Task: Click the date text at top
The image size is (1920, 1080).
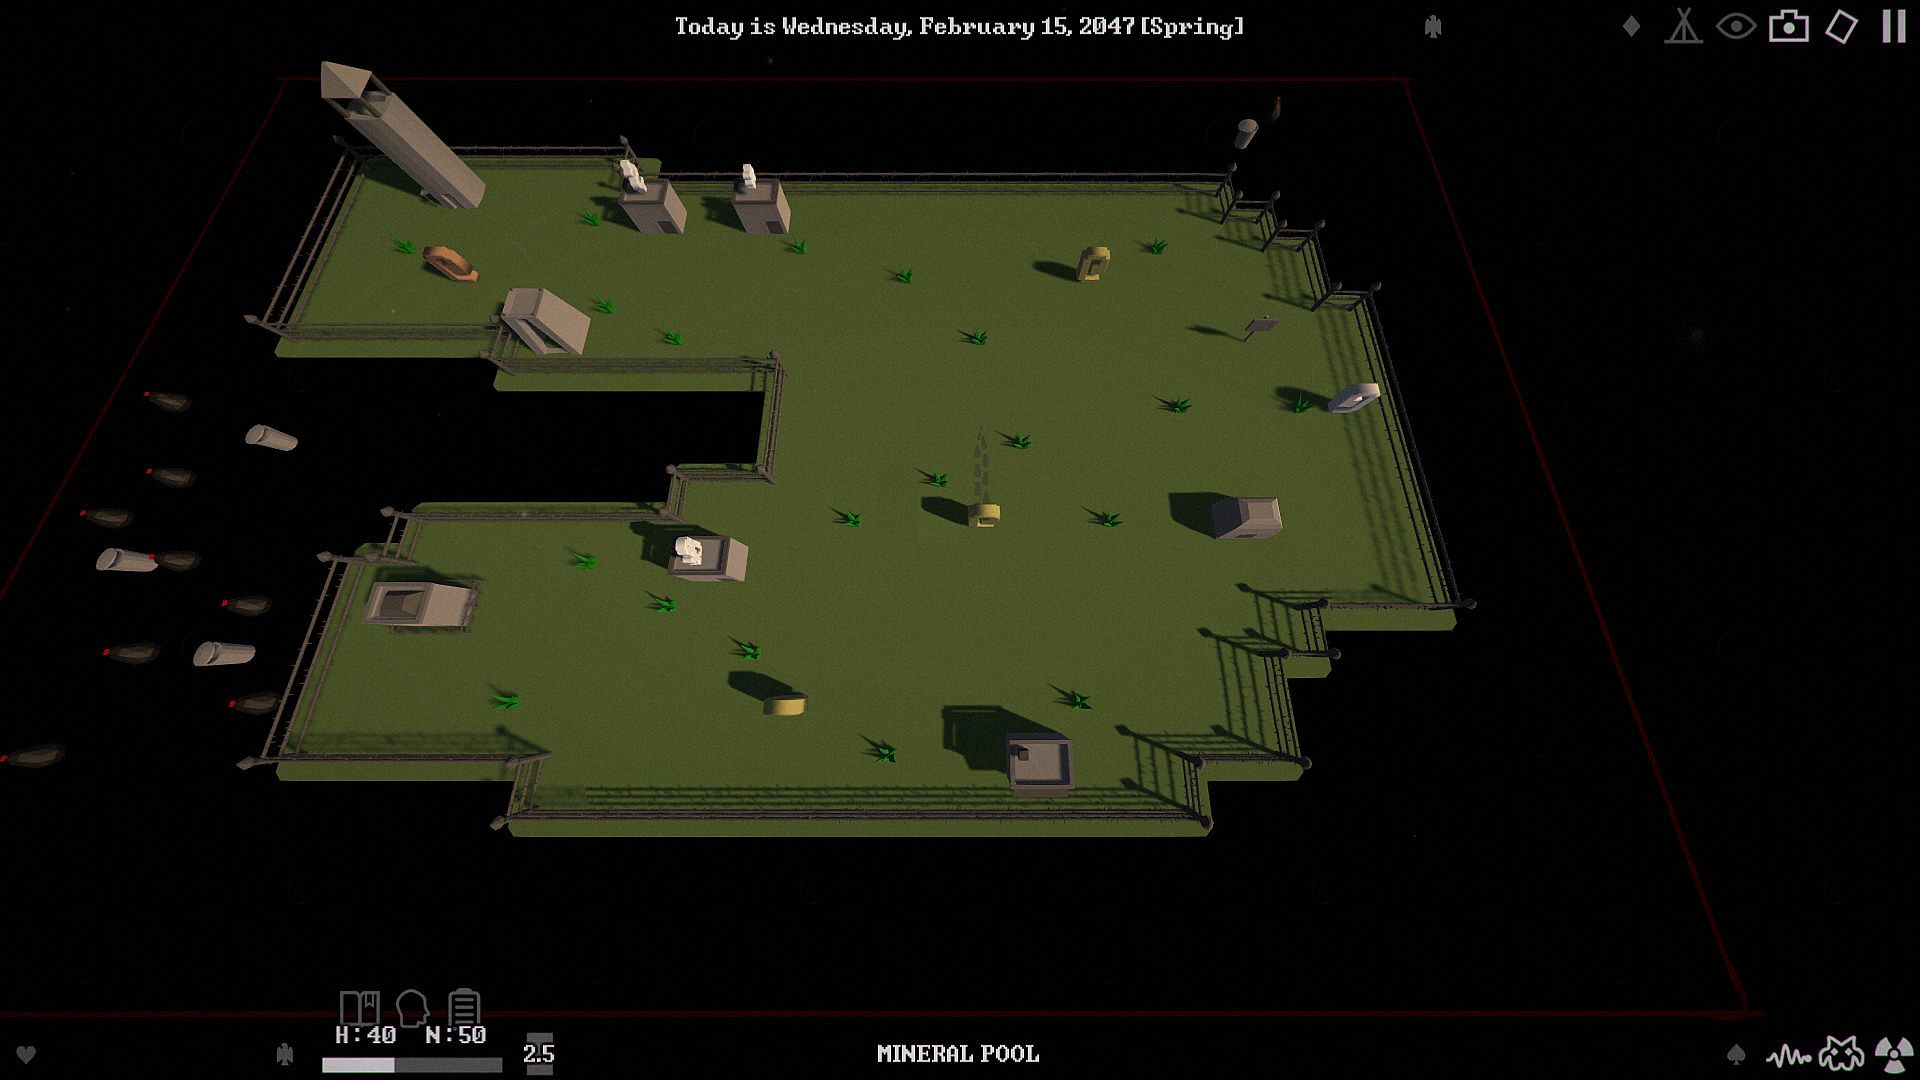Action: (x=959, y=26)
